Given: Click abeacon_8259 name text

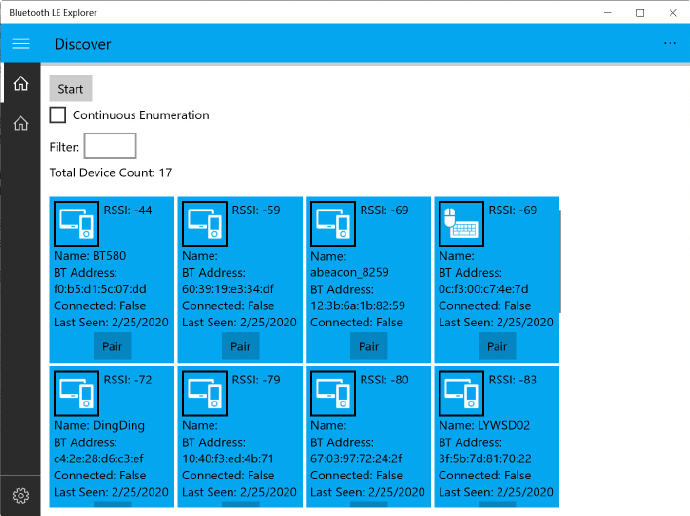Looking at the screenshot, I should pos(349,273).
